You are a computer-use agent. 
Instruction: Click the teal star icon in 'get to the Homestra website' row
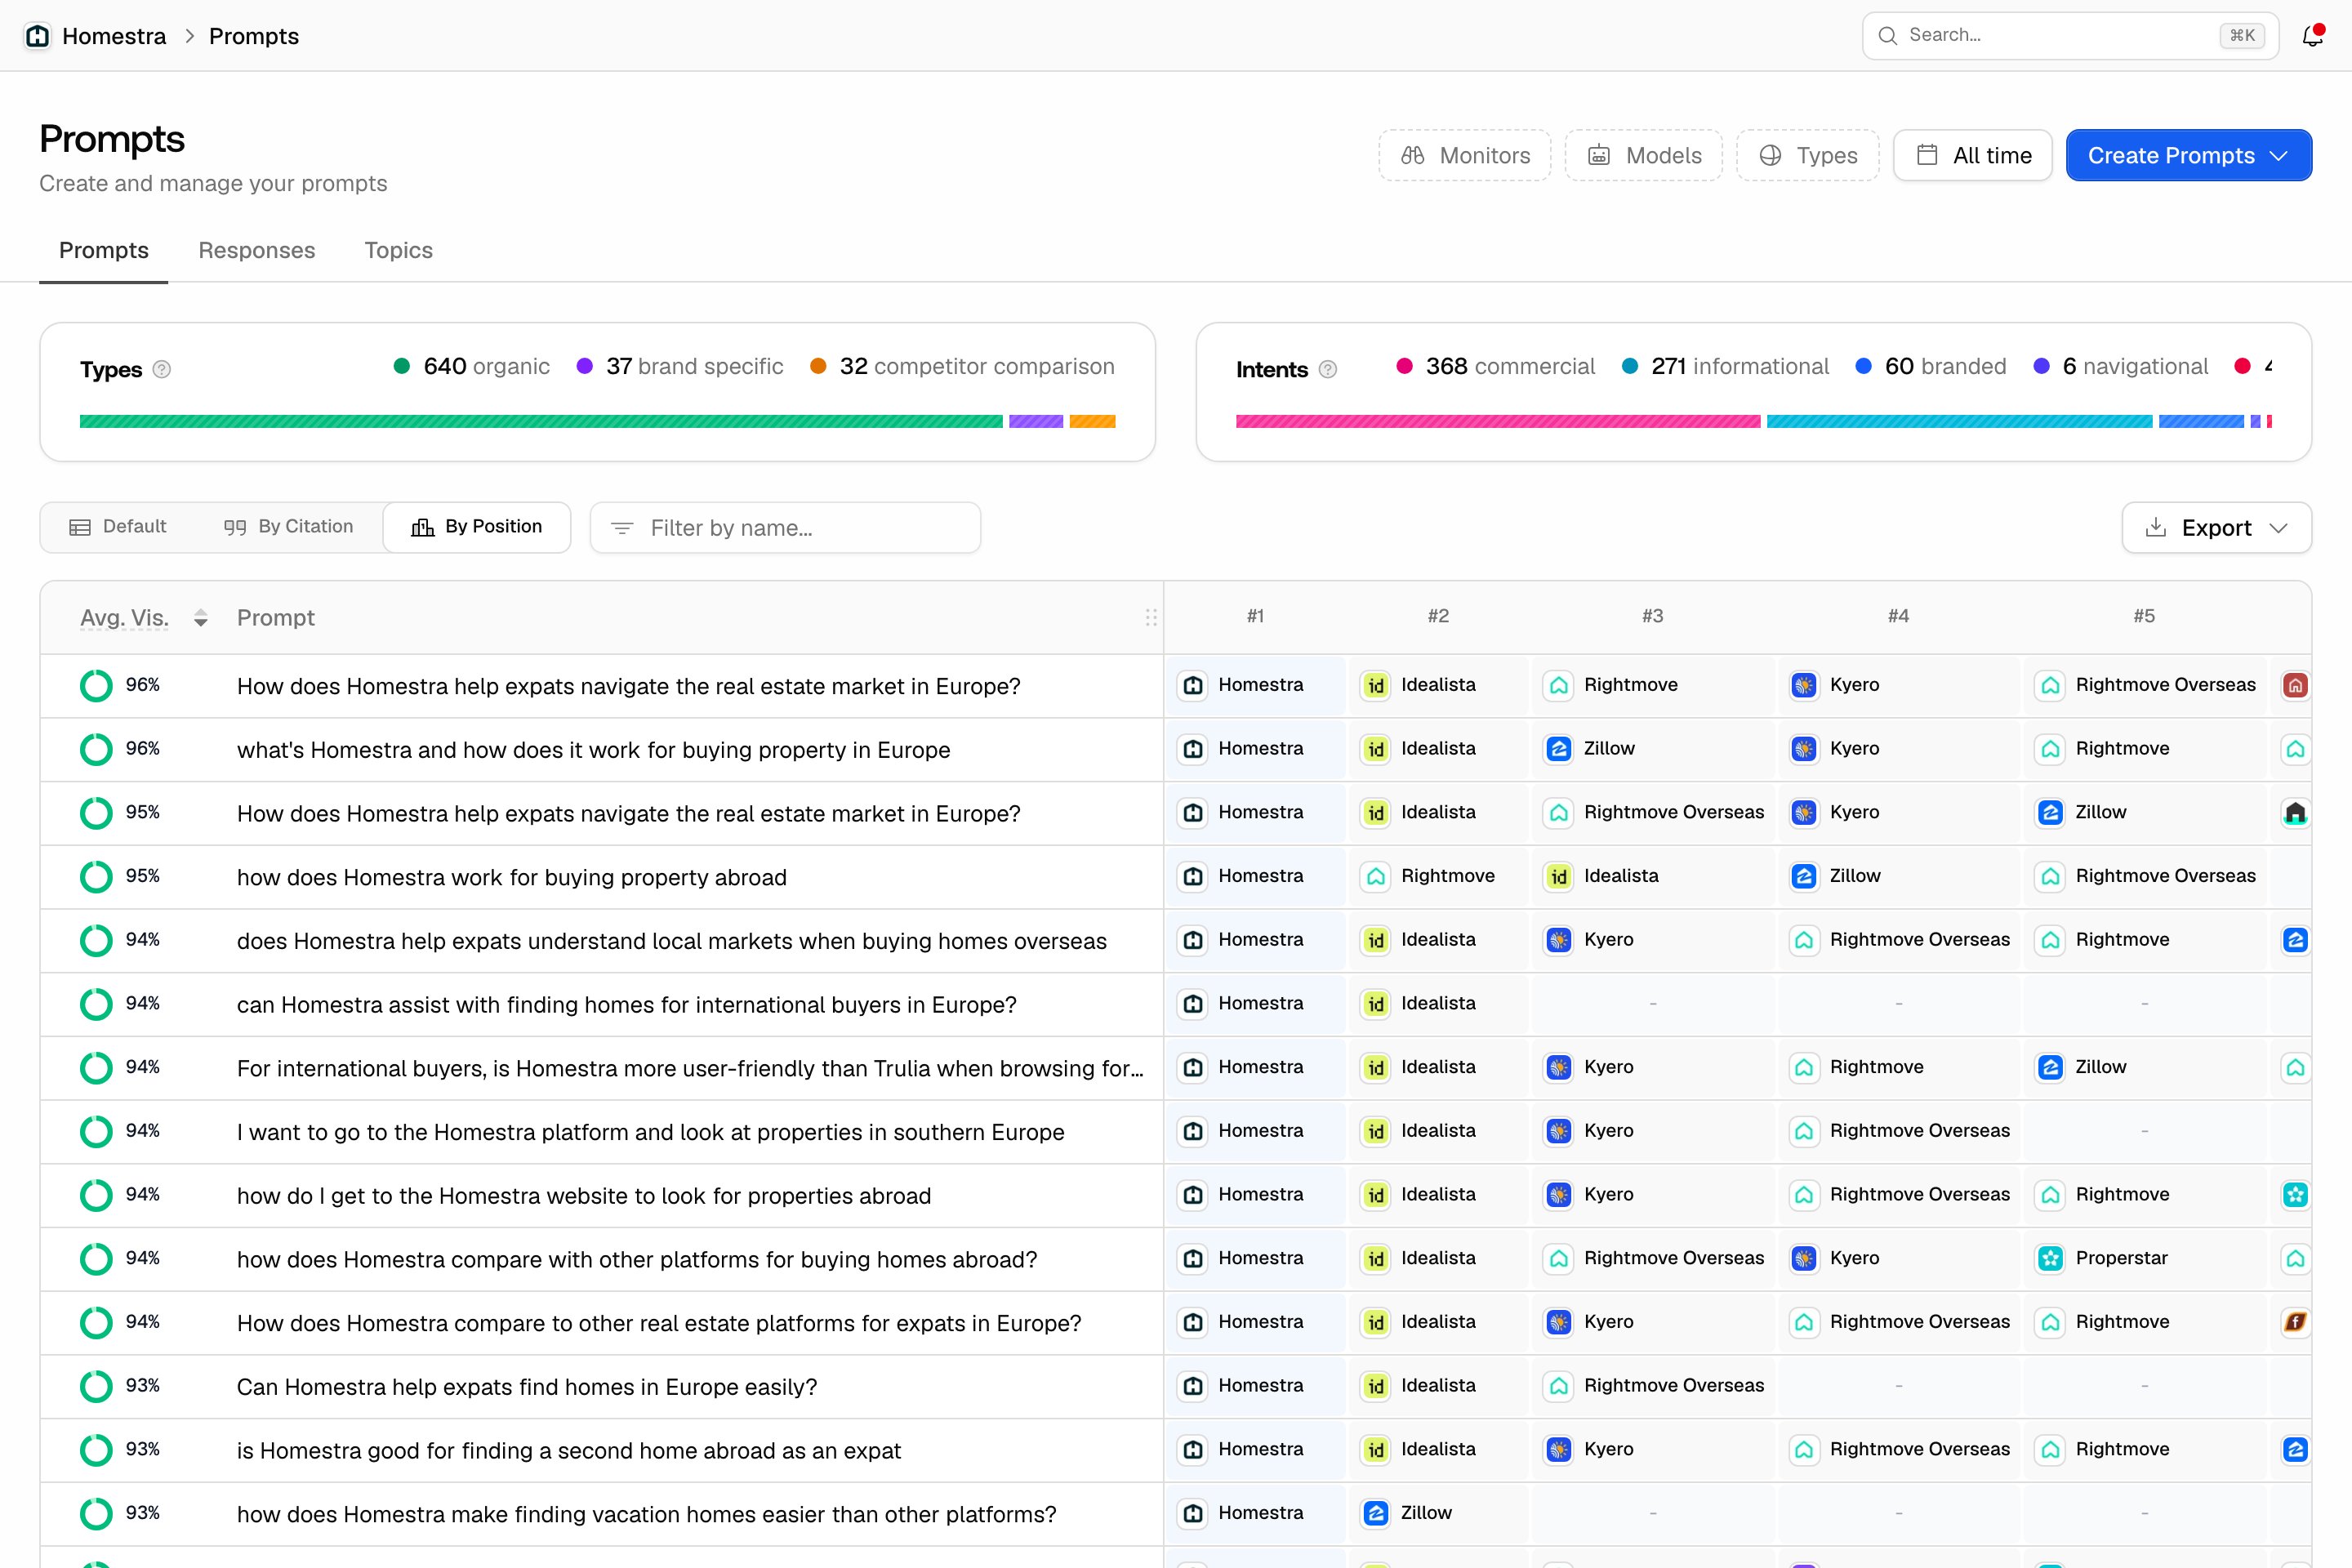pyautogui.click(x=2295, y=1195)
